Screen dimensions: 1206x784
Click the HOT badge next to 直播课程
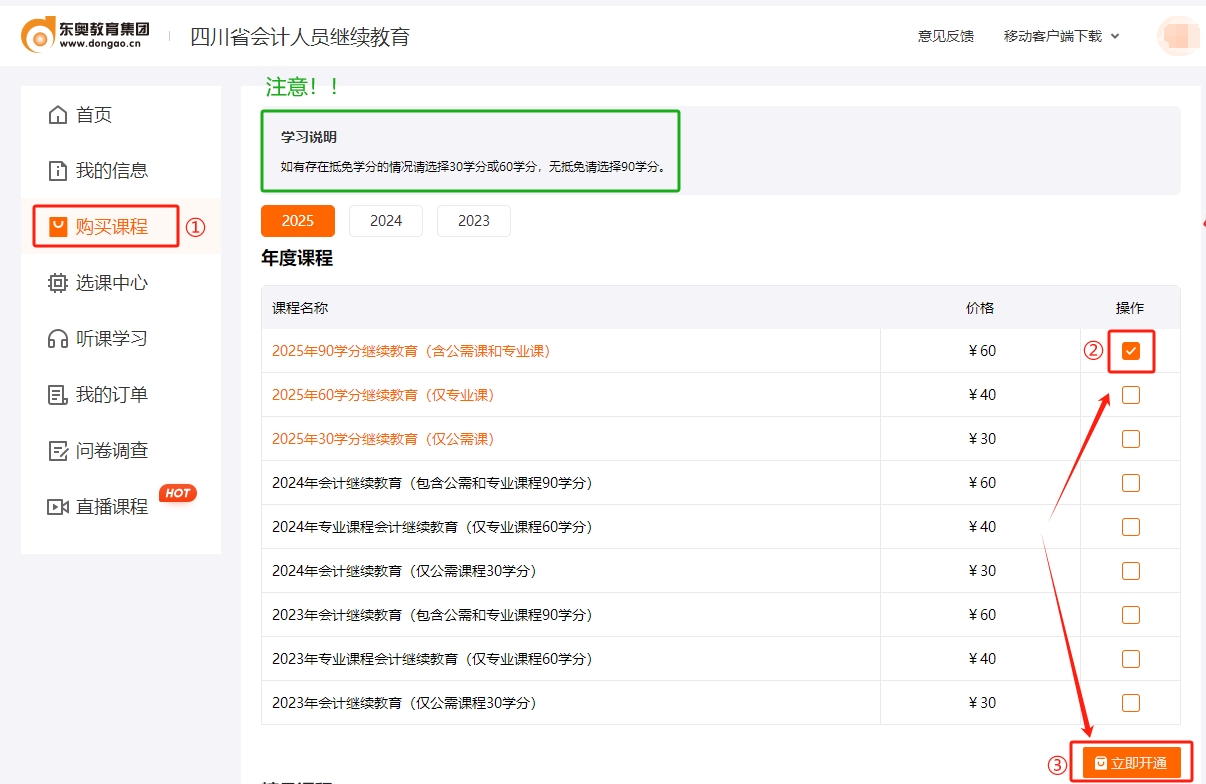tap(177, 492)
